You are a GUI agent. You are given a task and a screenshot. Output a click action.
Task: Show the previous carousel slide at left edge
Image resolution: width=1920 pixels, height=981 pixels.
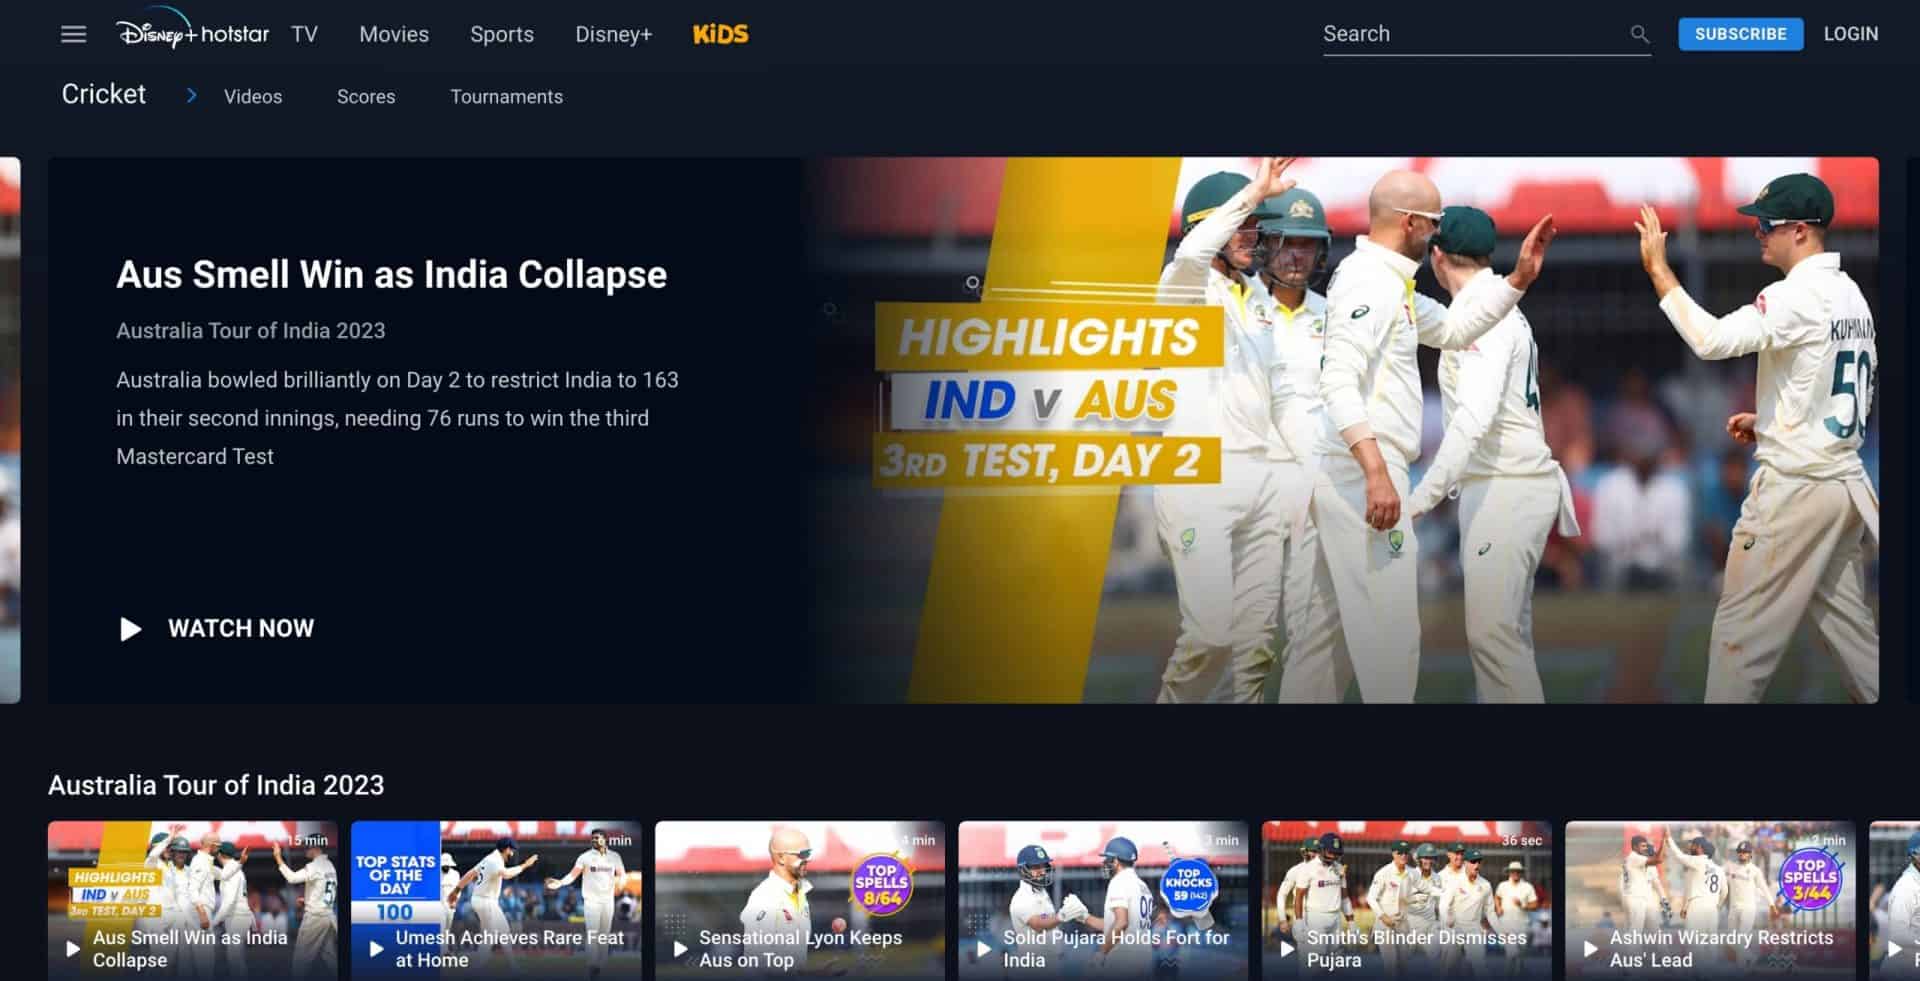click(x=10, y=430)
